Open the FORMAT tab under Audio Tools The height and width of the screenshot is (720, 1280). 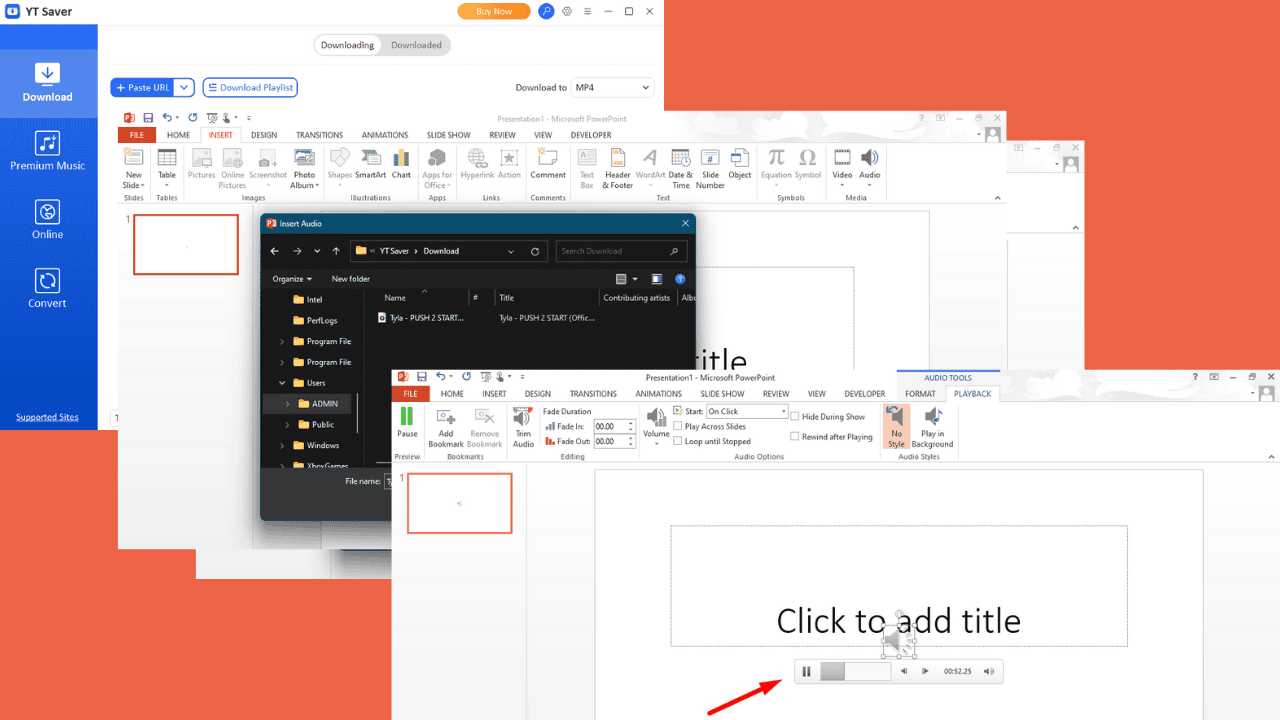(920, 394)
